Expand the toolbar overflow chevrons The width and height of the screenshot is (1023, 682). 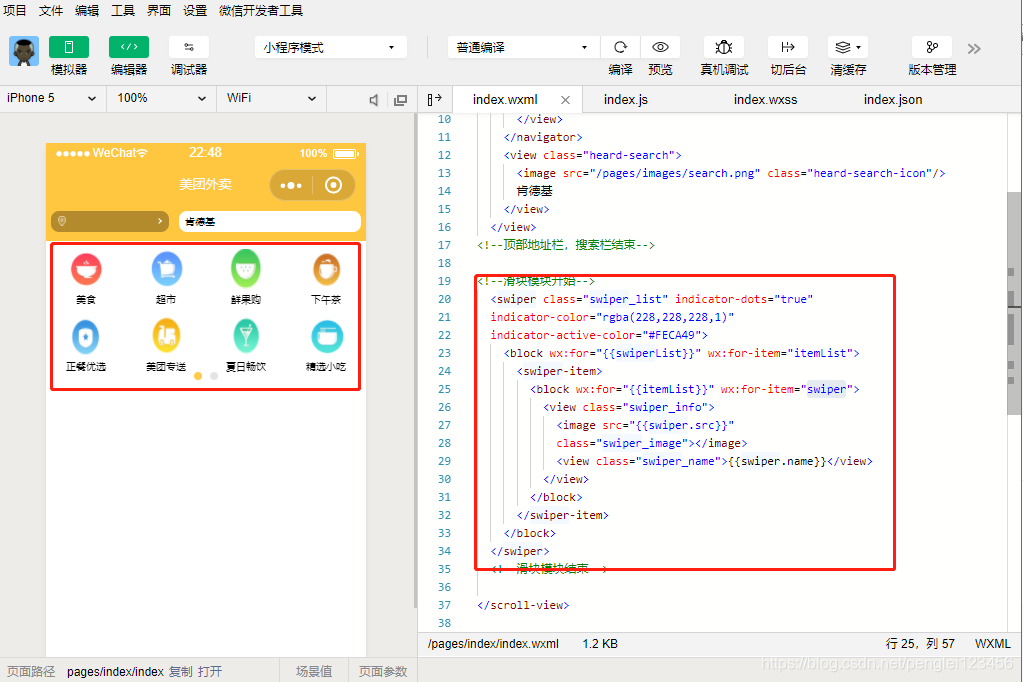[974, 49]
